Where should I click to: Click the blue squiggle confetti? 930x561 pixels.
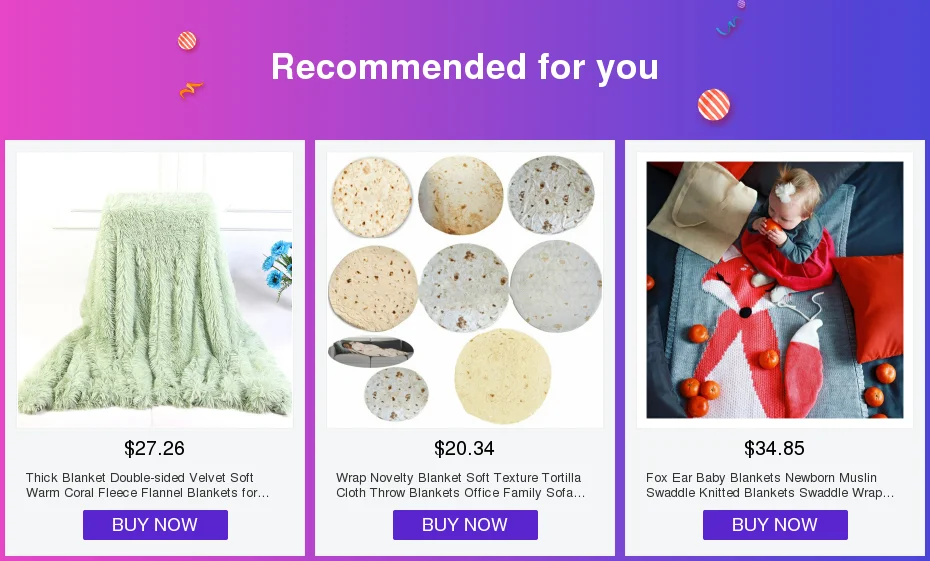[728, 26]
